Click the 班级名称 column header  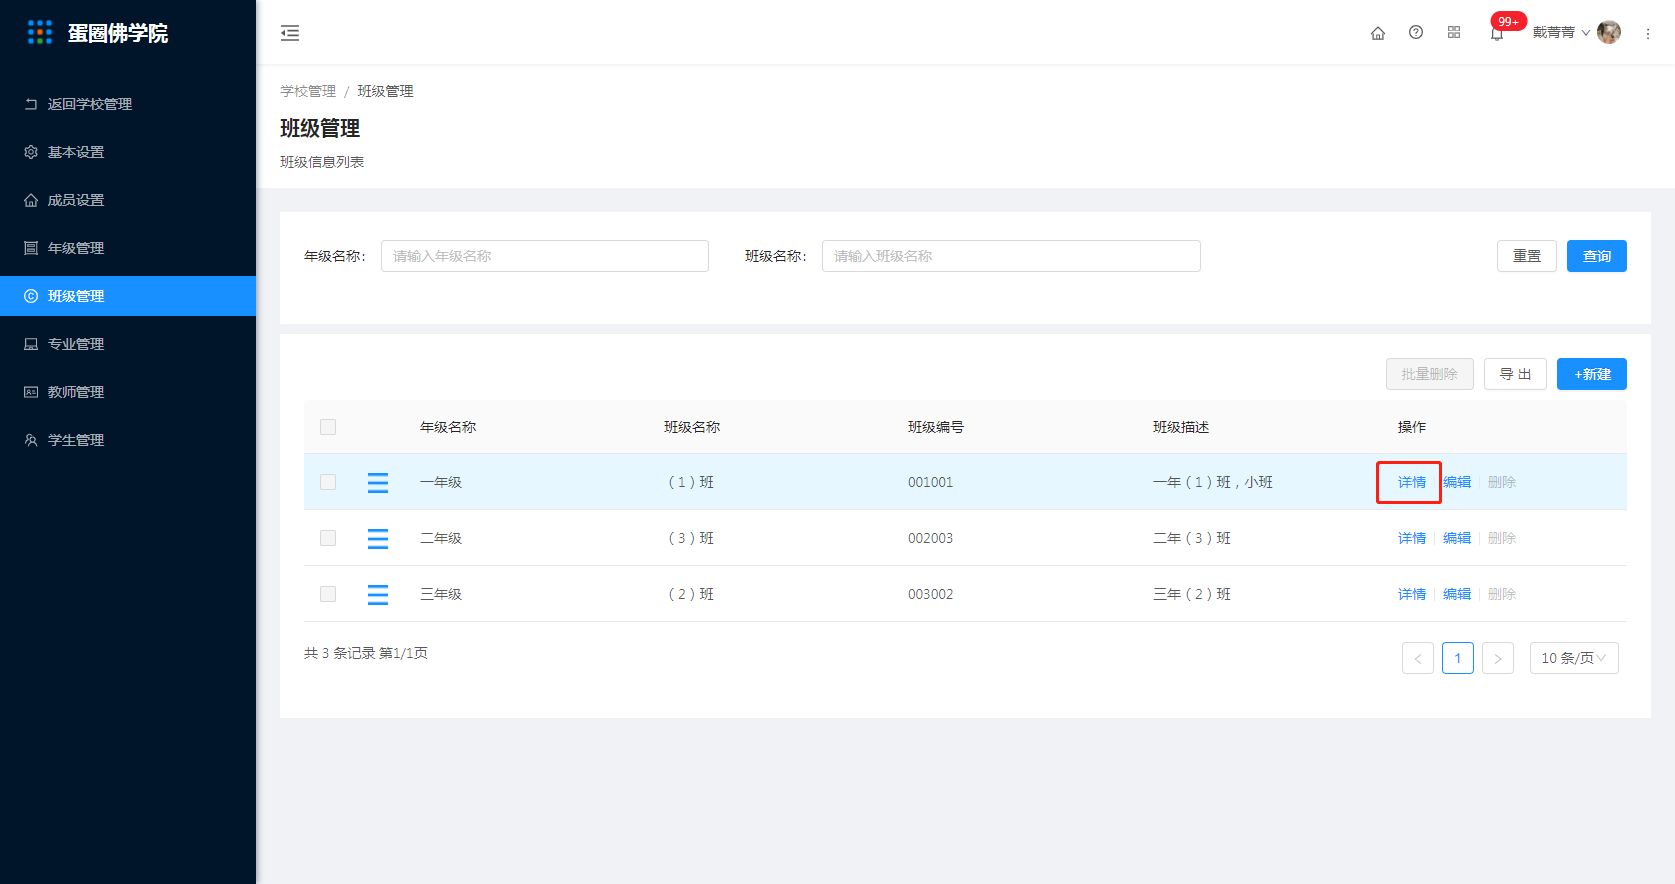[x=692, y=427]
